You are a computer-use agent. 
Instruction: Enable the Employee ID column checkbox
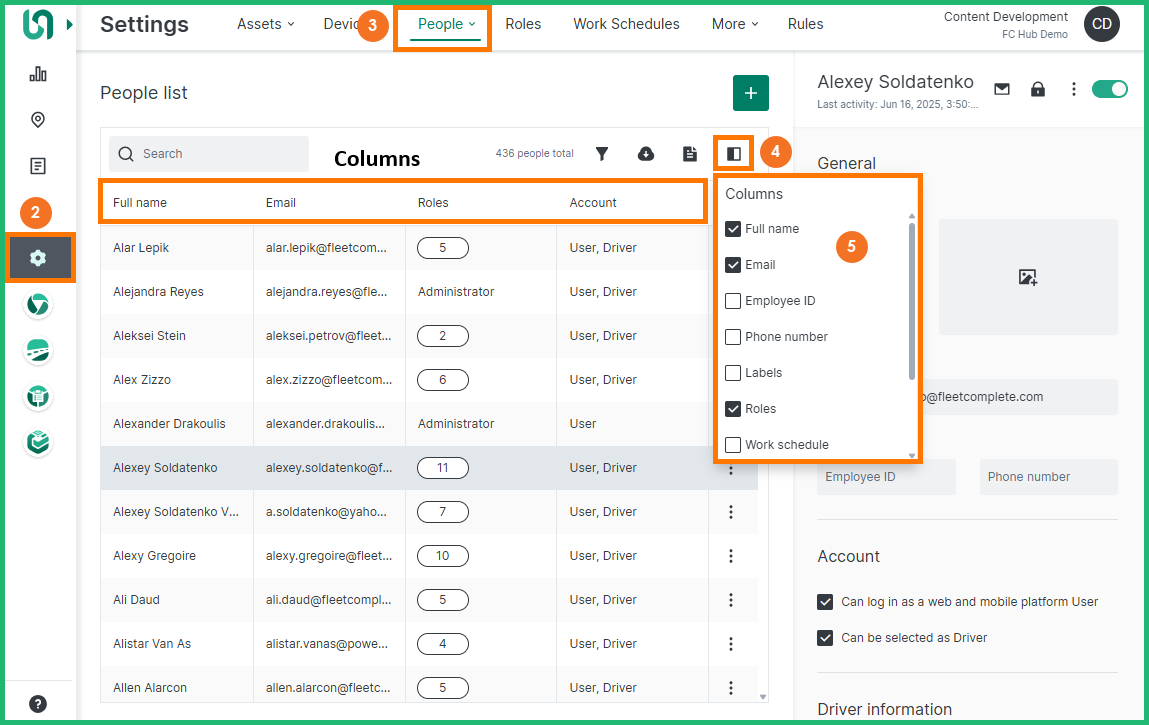[x=733, y=301]
